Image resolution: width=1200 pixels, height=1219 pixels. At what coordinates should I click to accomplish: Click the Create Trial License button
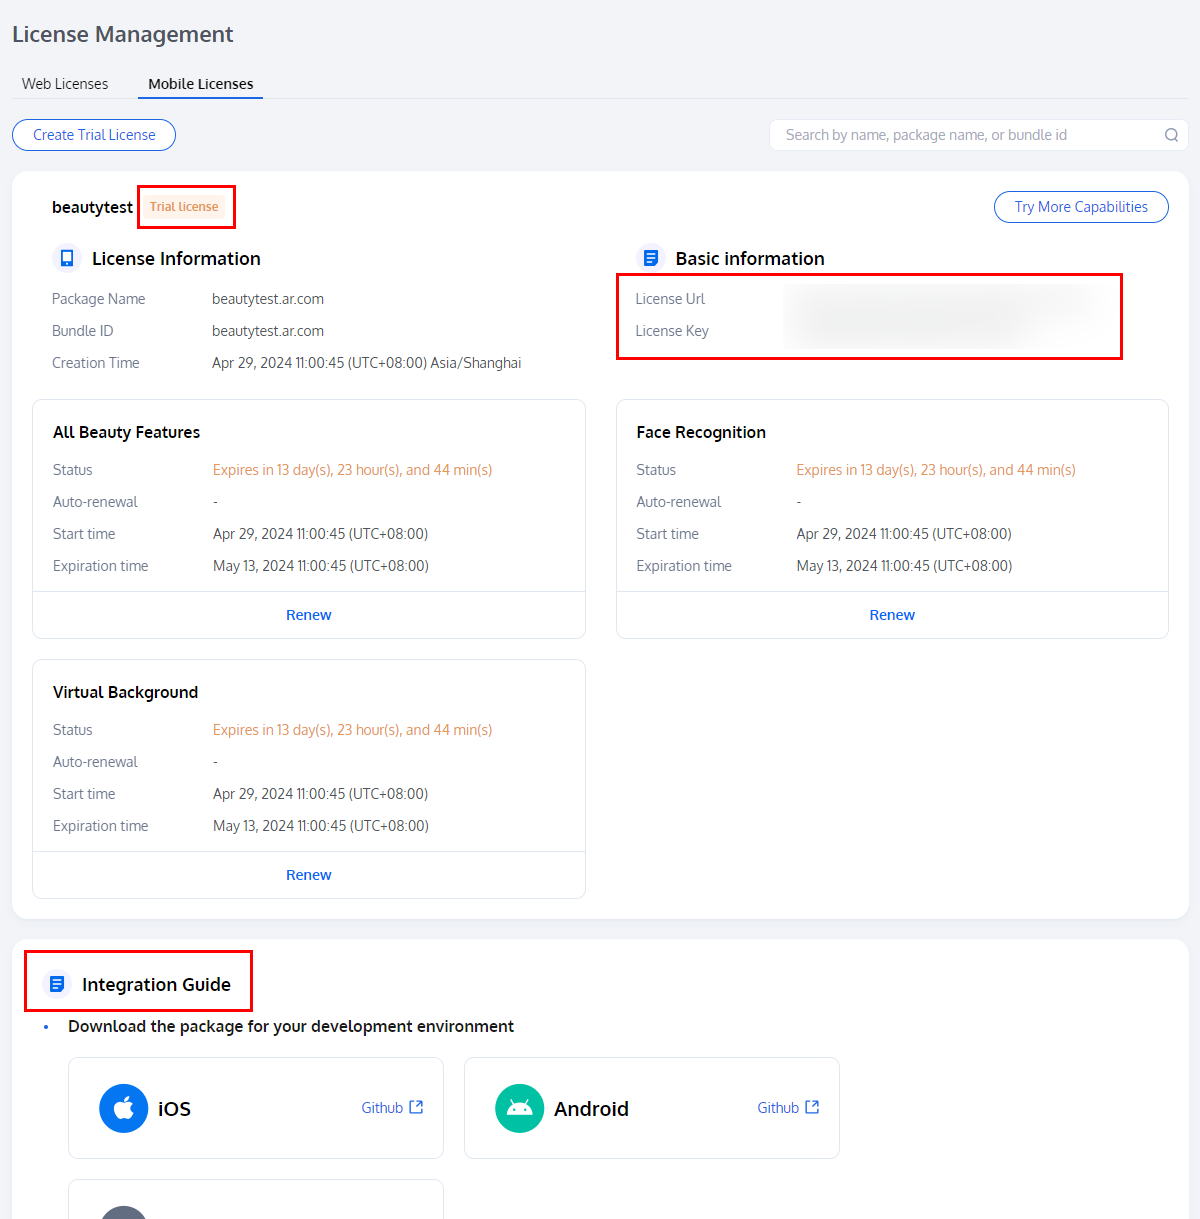click(94, 135)
